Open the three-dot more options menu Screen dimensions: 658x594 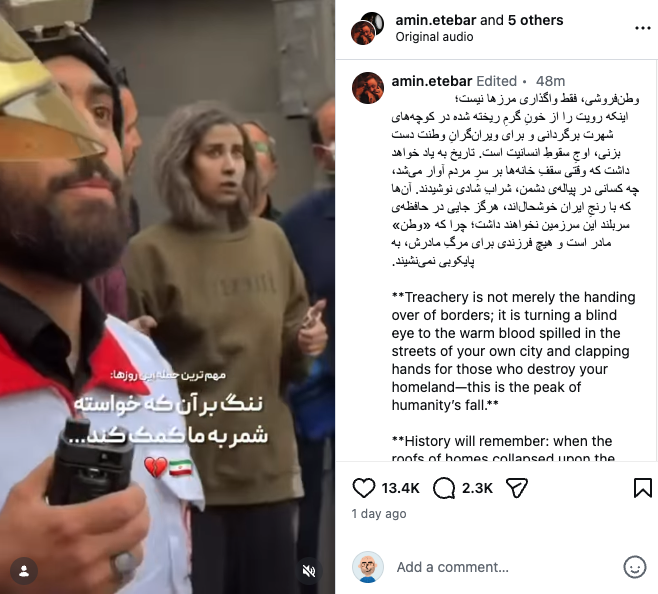[642, 28]
